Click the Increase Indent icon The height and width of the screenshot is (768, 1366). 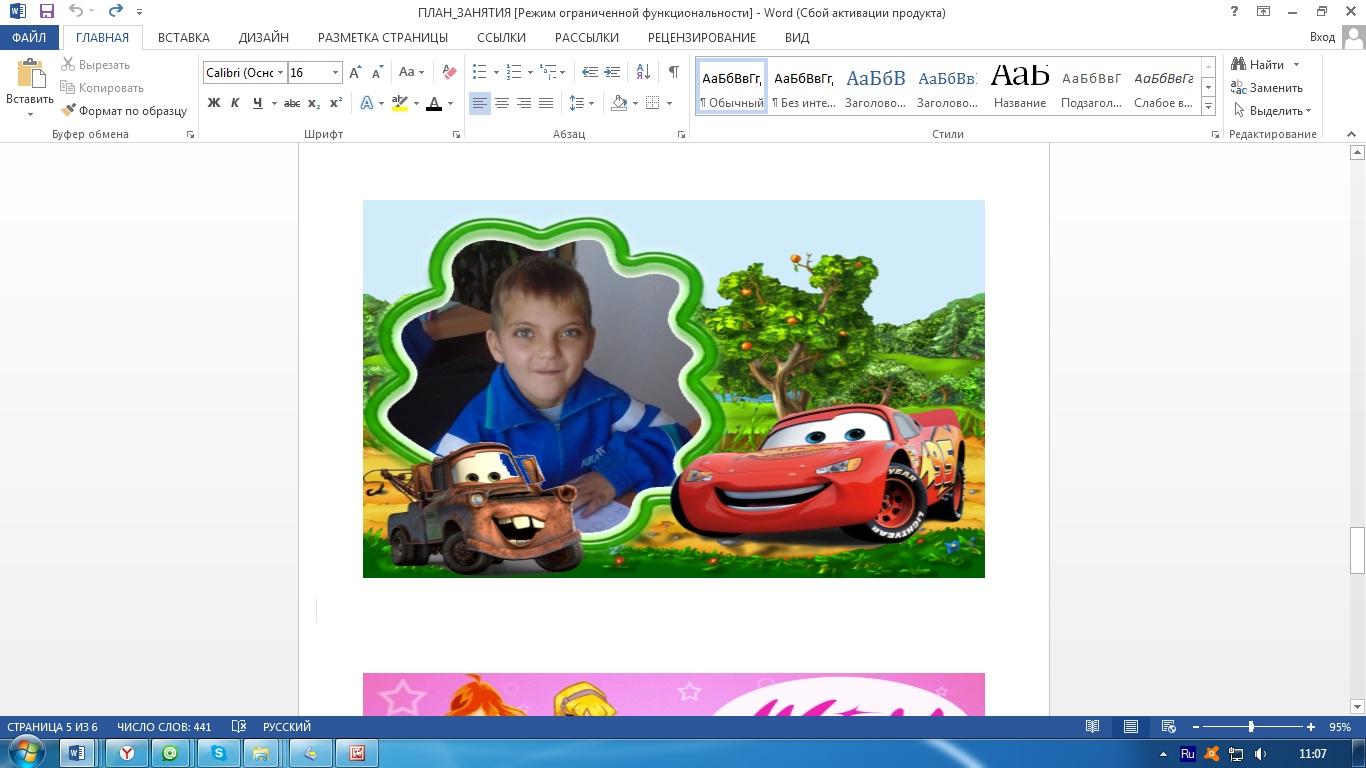pyautogui.click(x=612, y=72)
